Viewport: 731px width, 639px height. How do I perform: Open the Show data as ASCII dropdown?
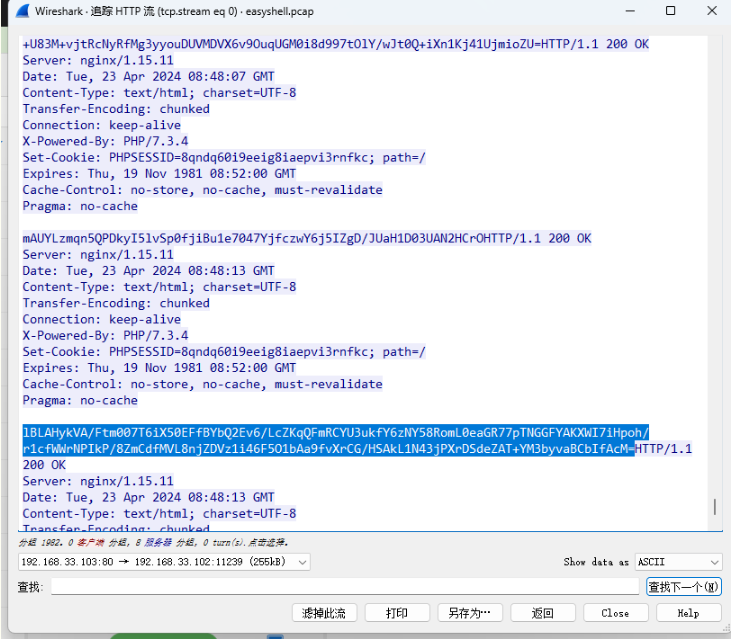[x=679, y=562]
